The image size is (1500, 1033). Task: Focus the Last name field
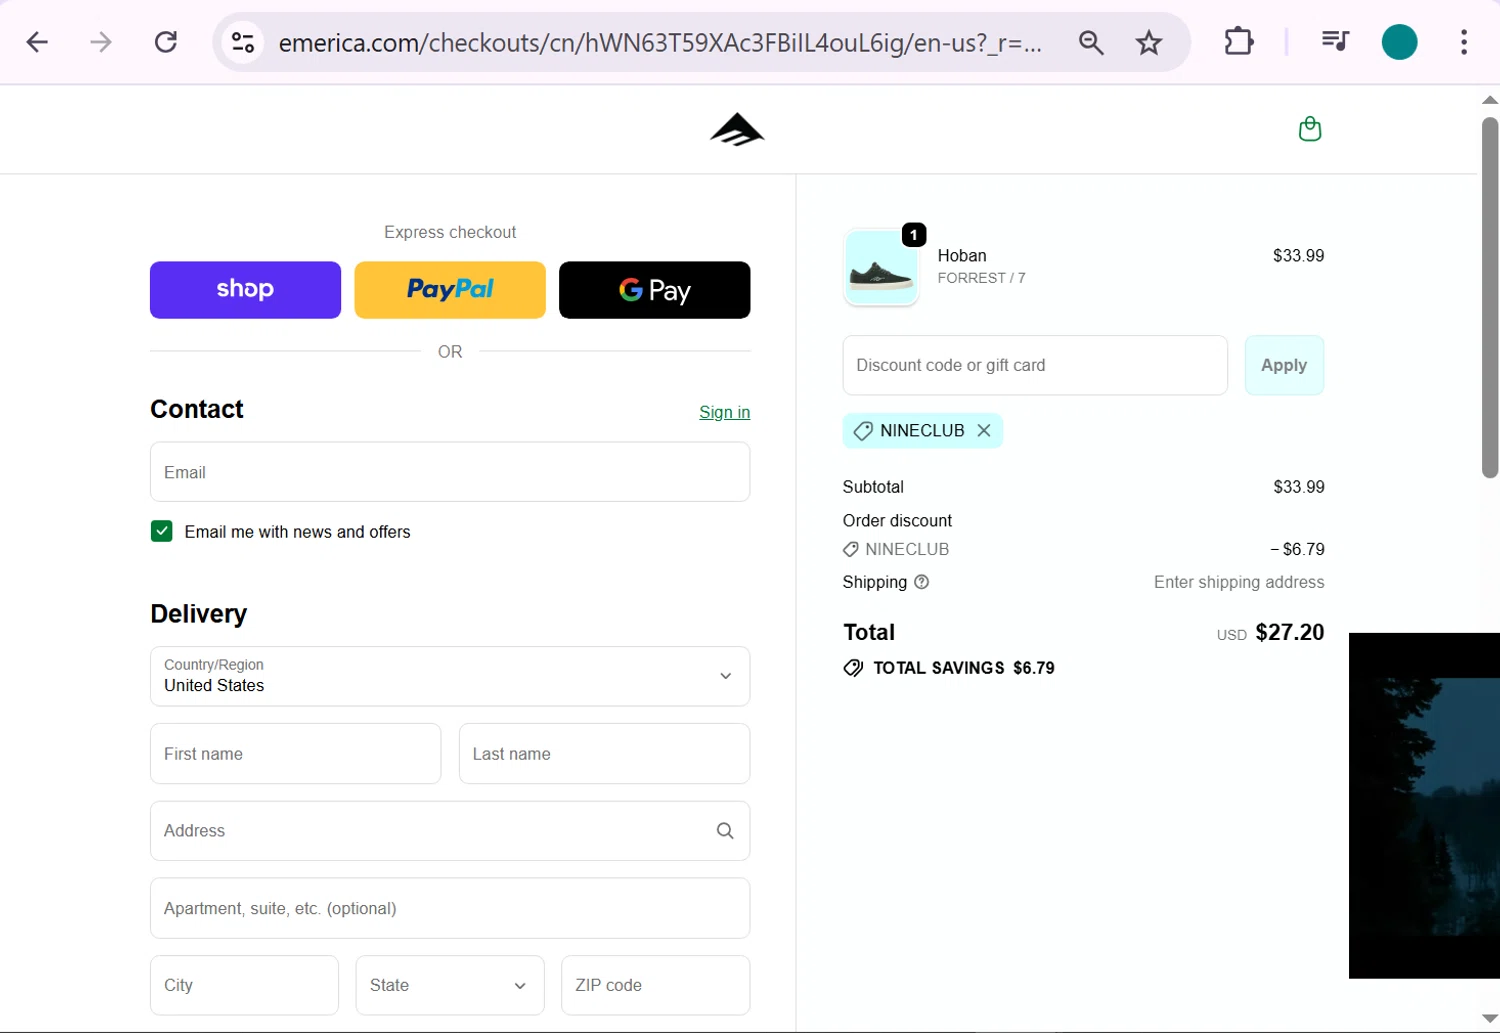pyautogui.click(x=604, y=754)
